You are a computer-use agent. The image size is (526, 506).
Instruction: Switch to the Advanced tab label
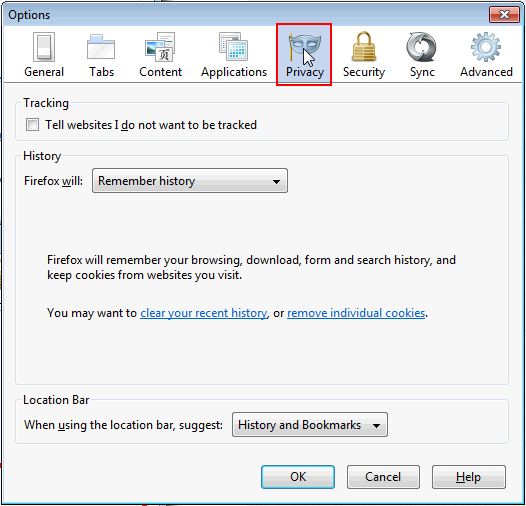point(486,72)
